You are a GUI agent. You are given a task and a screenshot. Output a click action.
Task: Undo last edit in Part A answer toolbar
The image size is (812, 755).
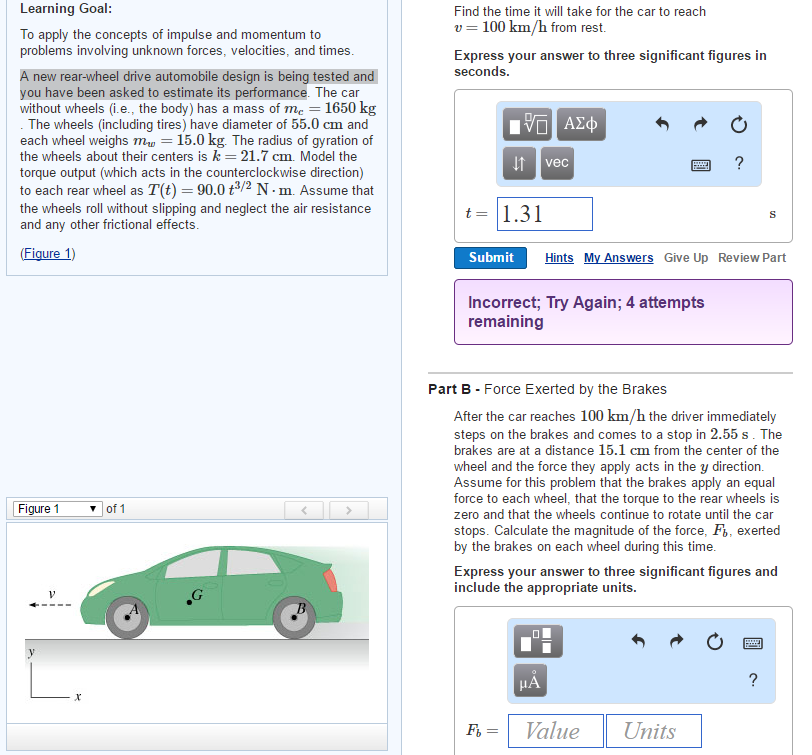point(661,126)
